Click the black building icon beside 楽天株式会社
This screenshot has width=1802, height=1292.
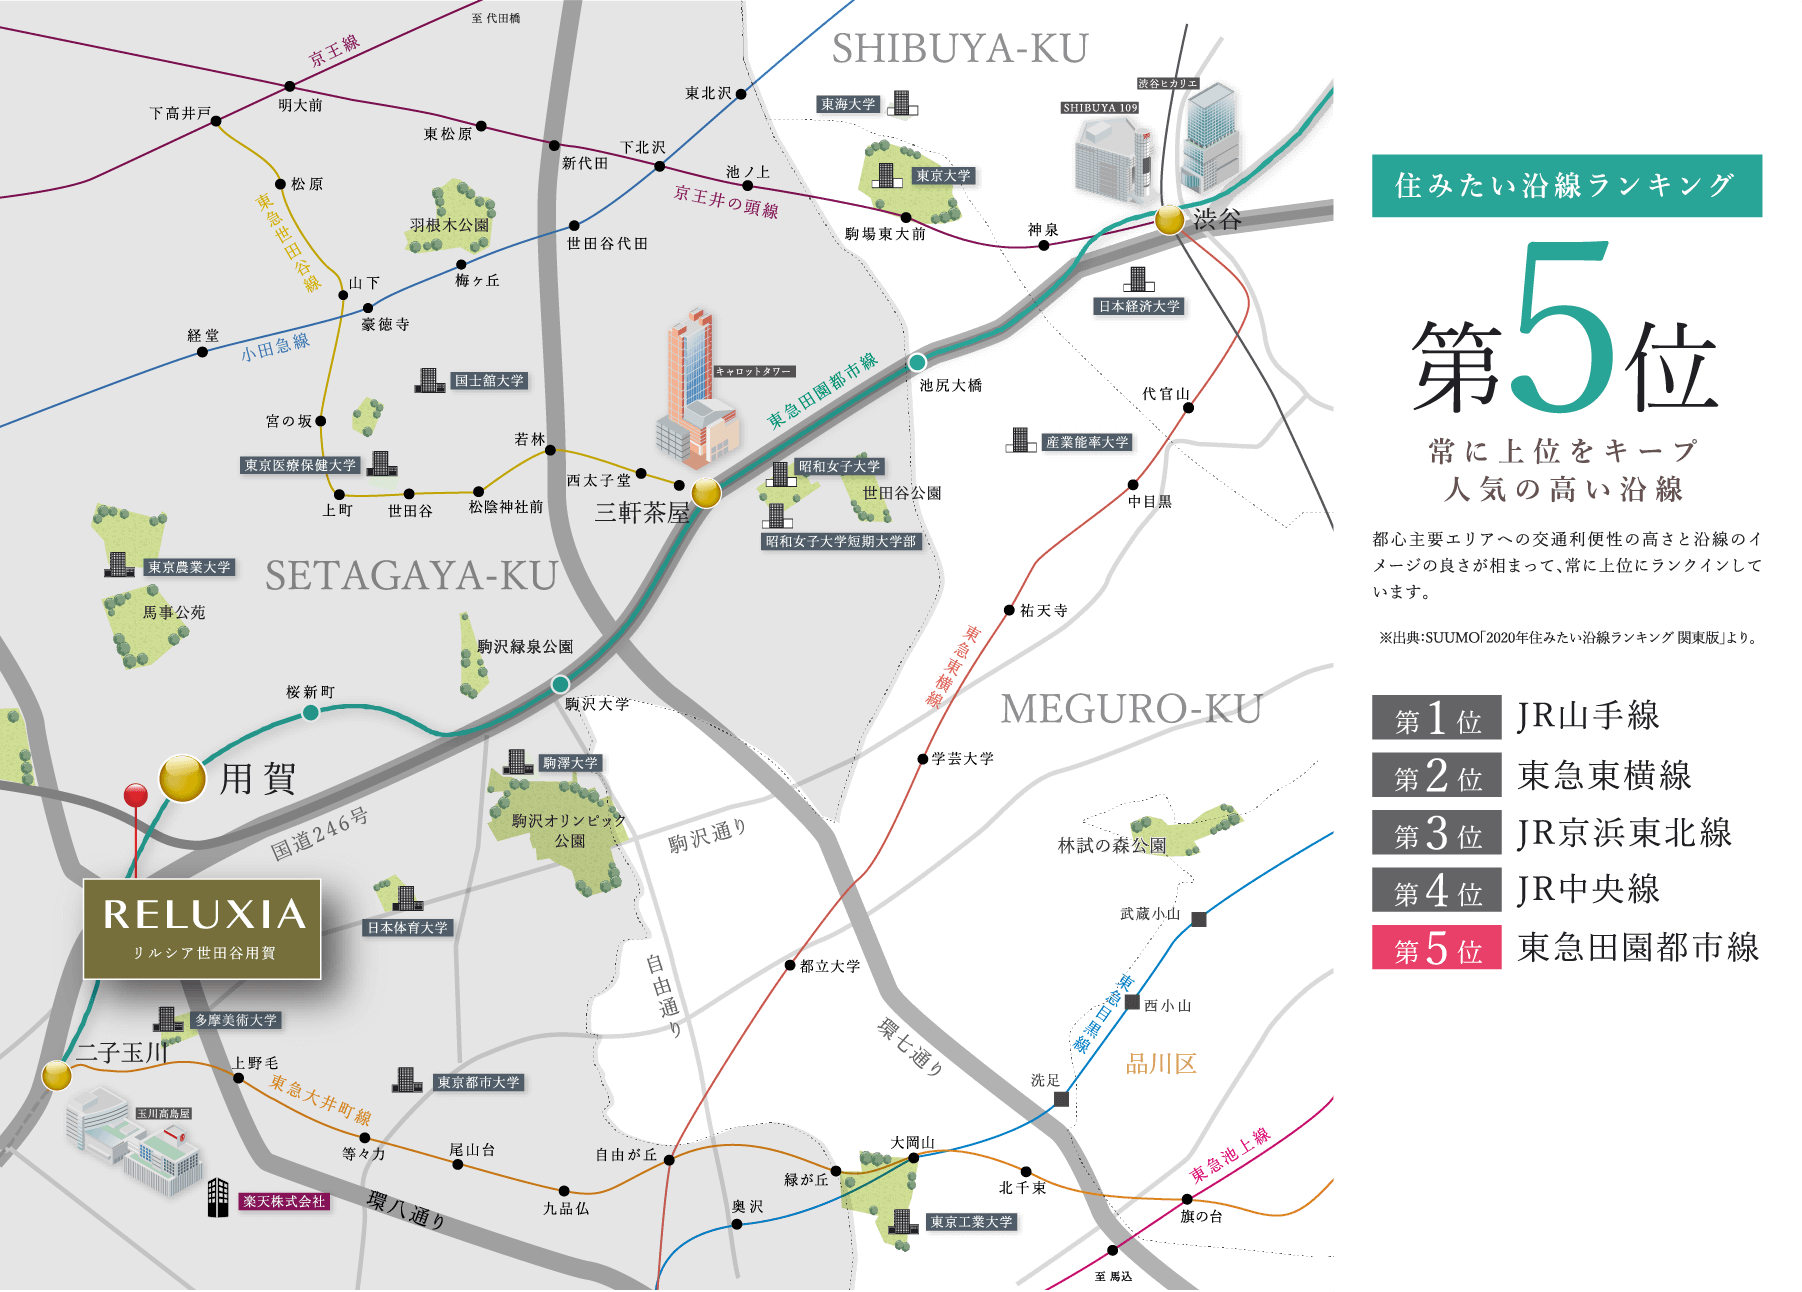[218, 1197]
